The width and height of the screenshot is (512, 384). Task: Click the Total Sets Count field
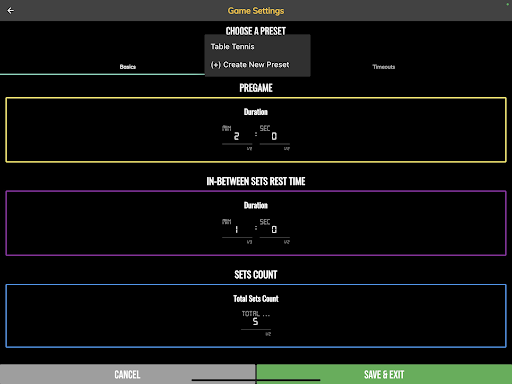point(256,321)
